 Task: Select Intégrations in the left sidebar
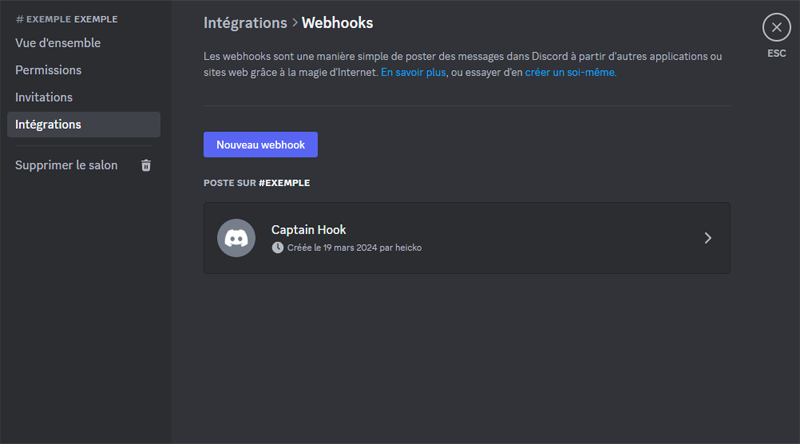48,124
